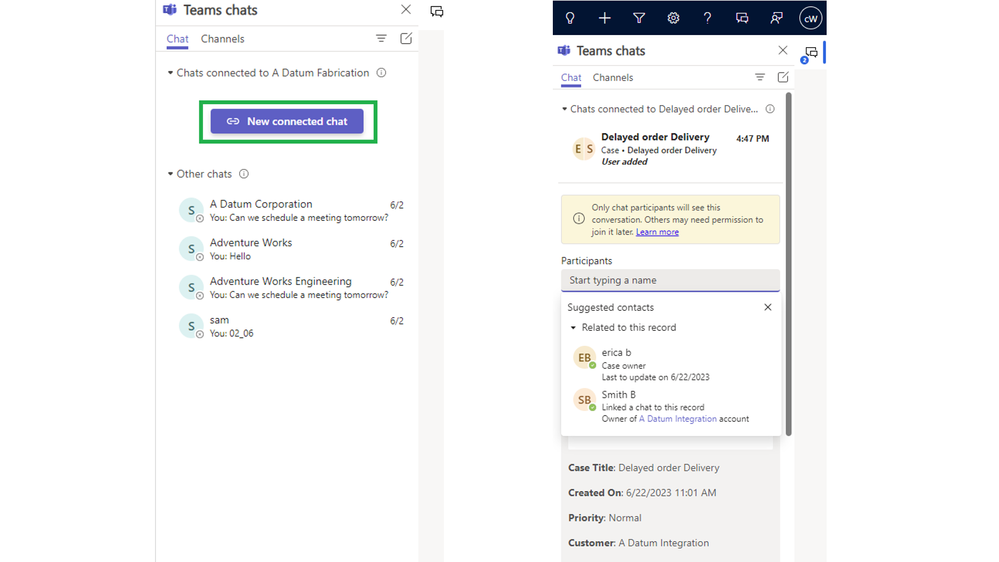Open the sam chat

291,326
